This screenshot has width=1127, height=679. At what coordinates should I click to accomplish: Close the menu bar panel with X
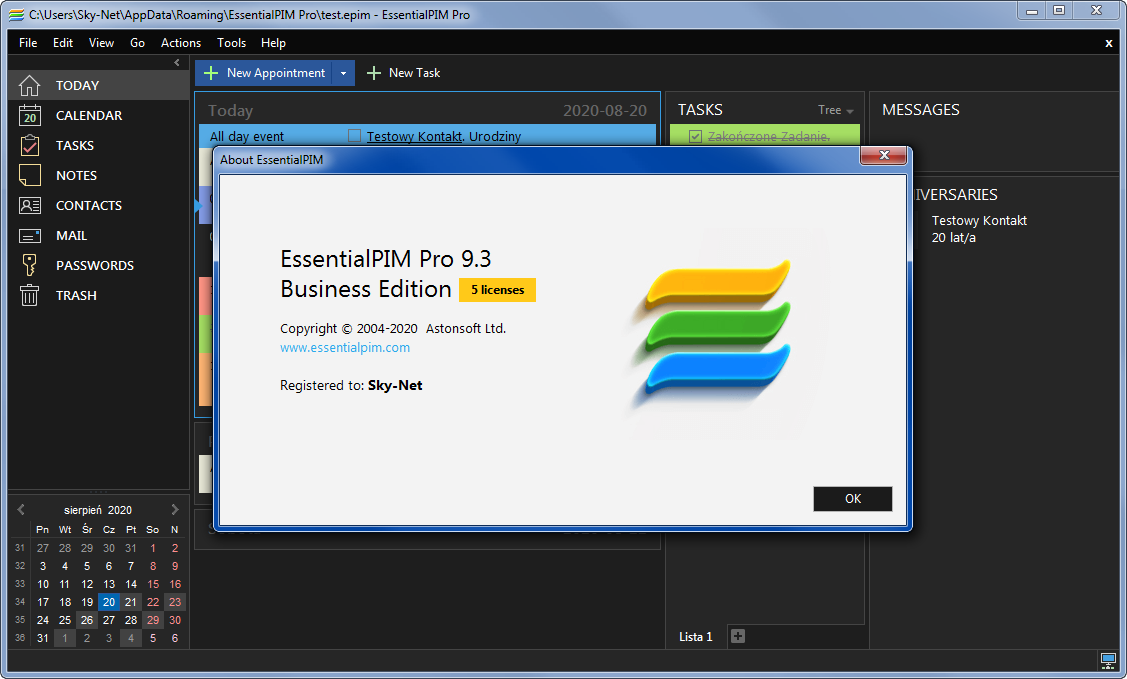click(1108, 43)
